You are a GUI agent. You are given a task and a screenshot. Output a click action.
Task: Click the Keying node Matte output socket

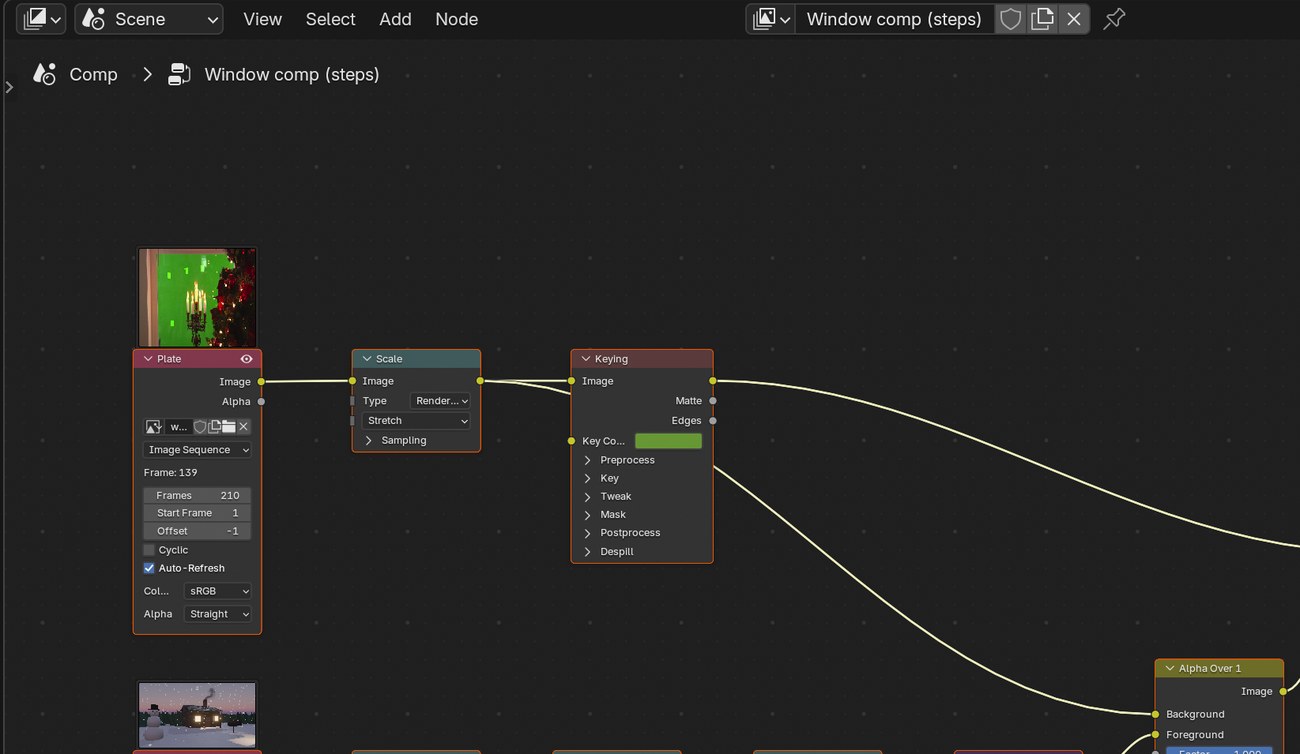pyautogui.click(x=712, y=401)
